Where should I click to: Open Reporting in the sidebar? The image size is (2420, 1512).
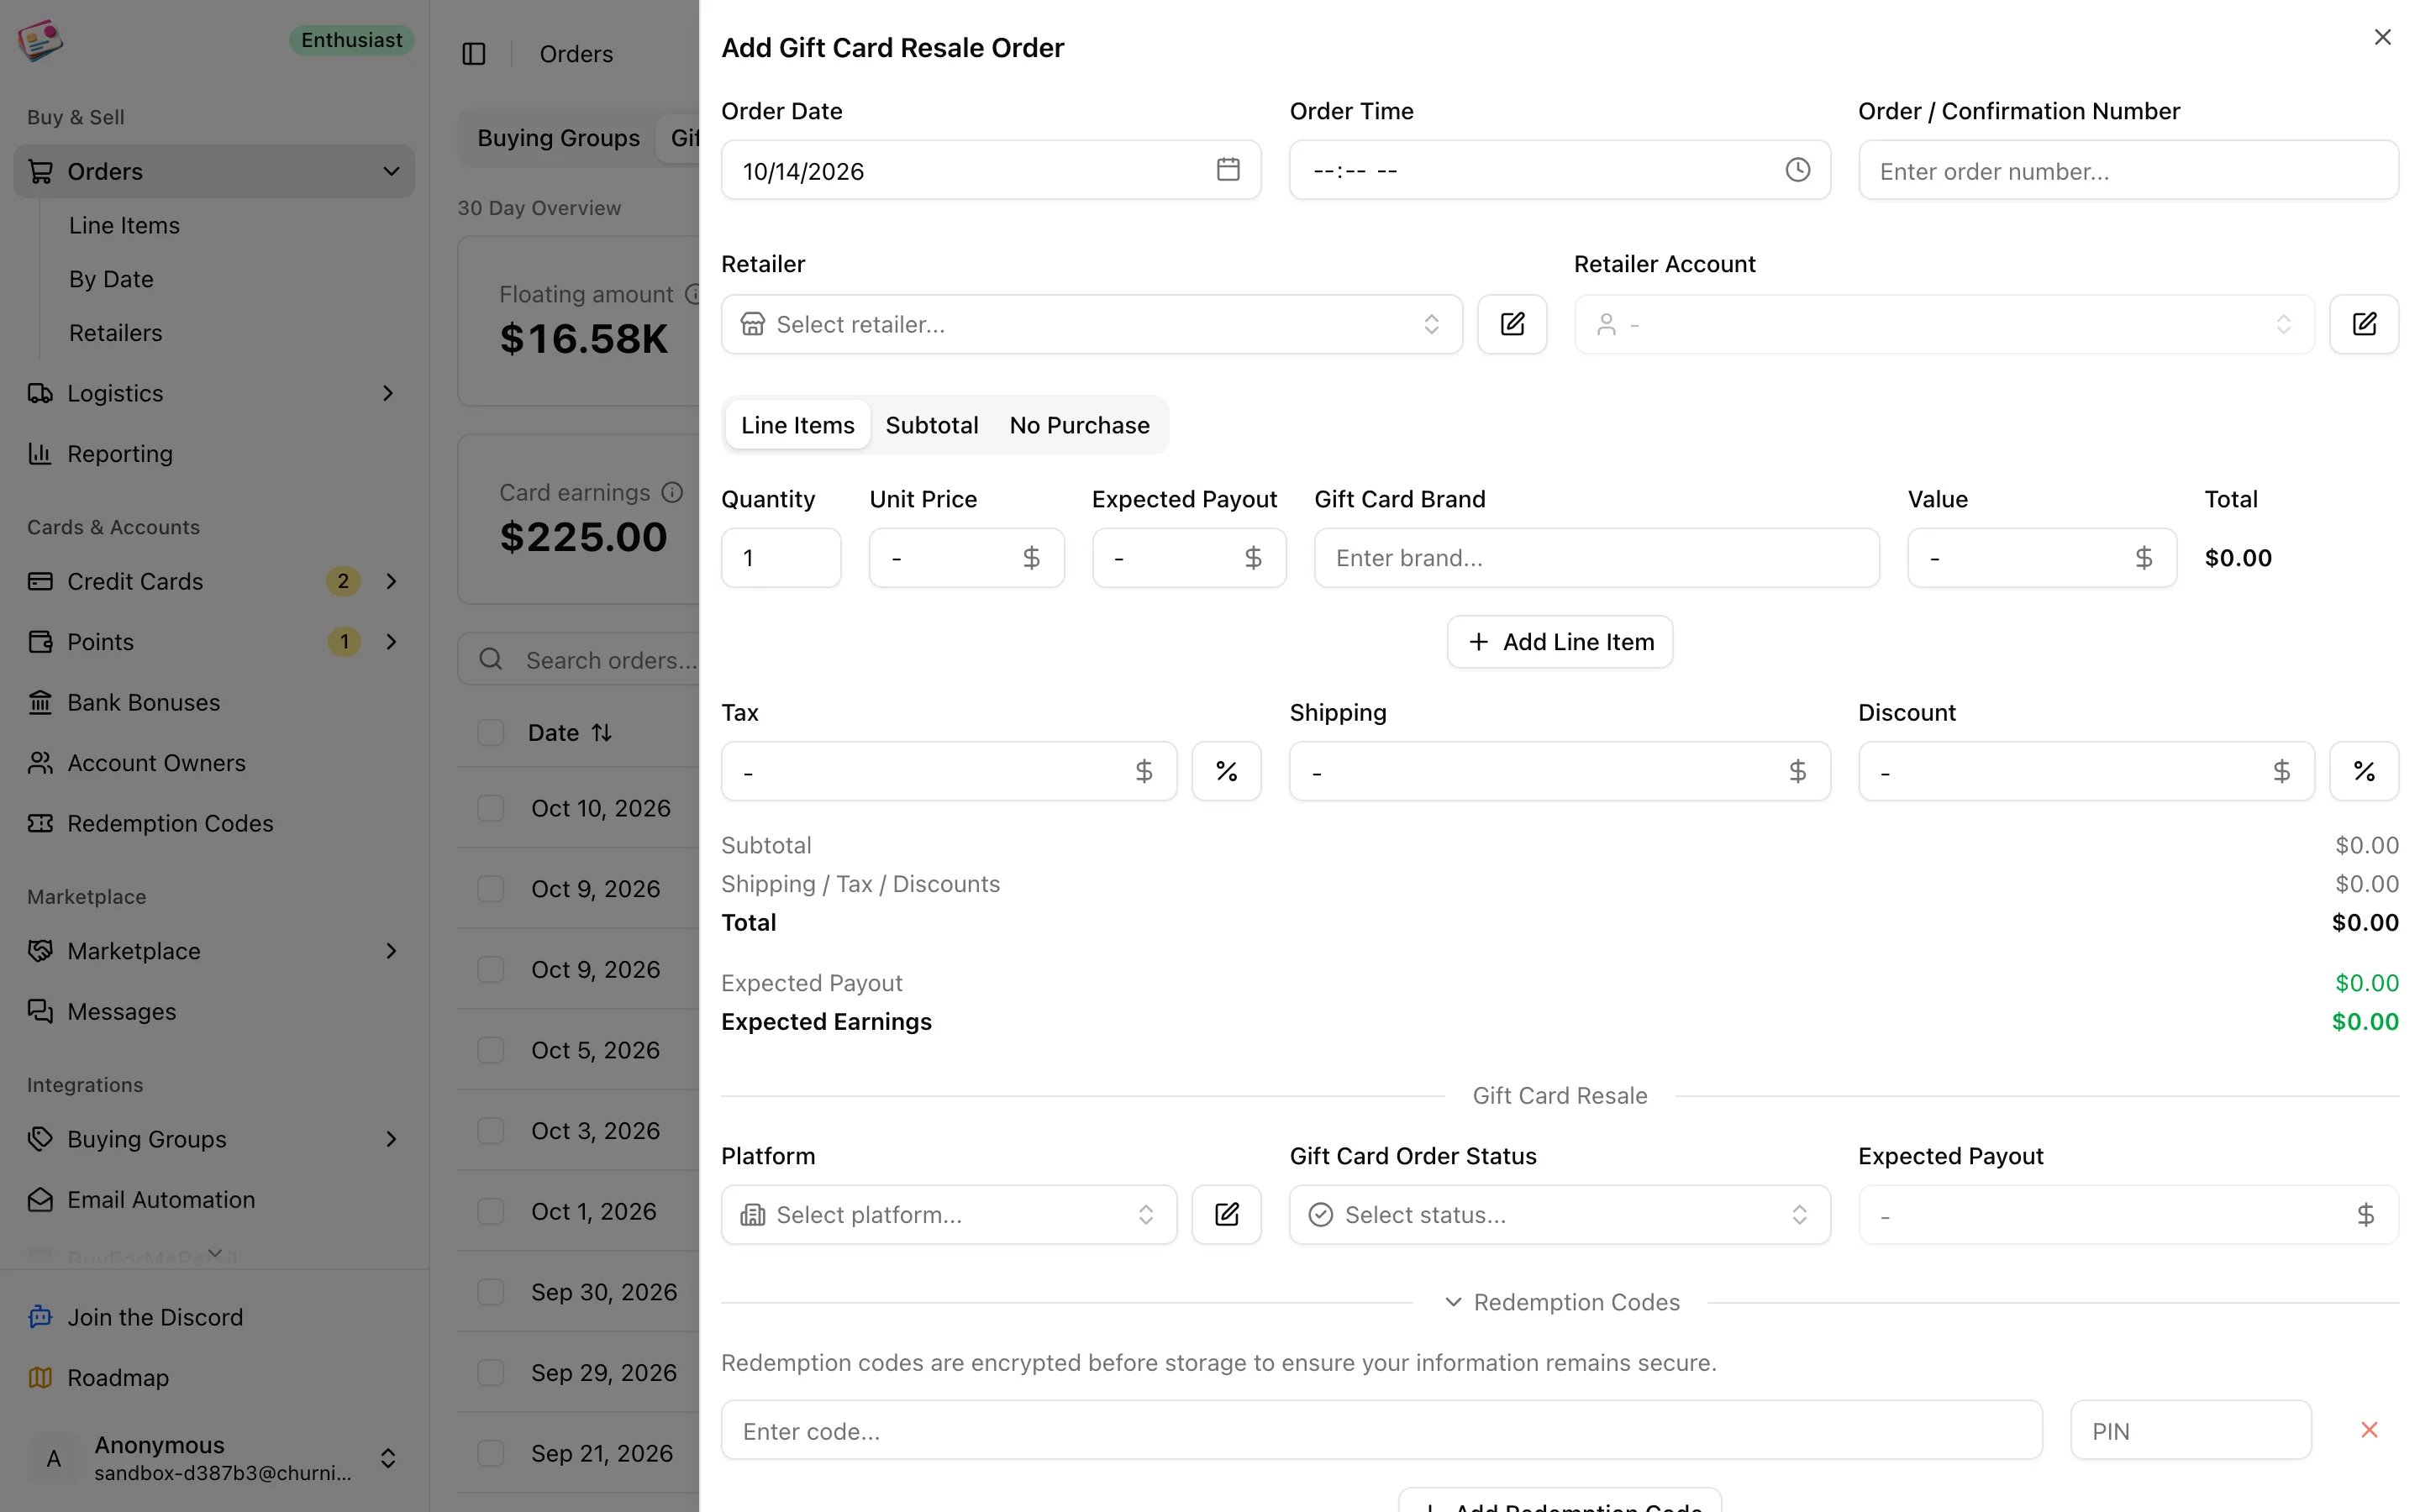click(214, 454)
